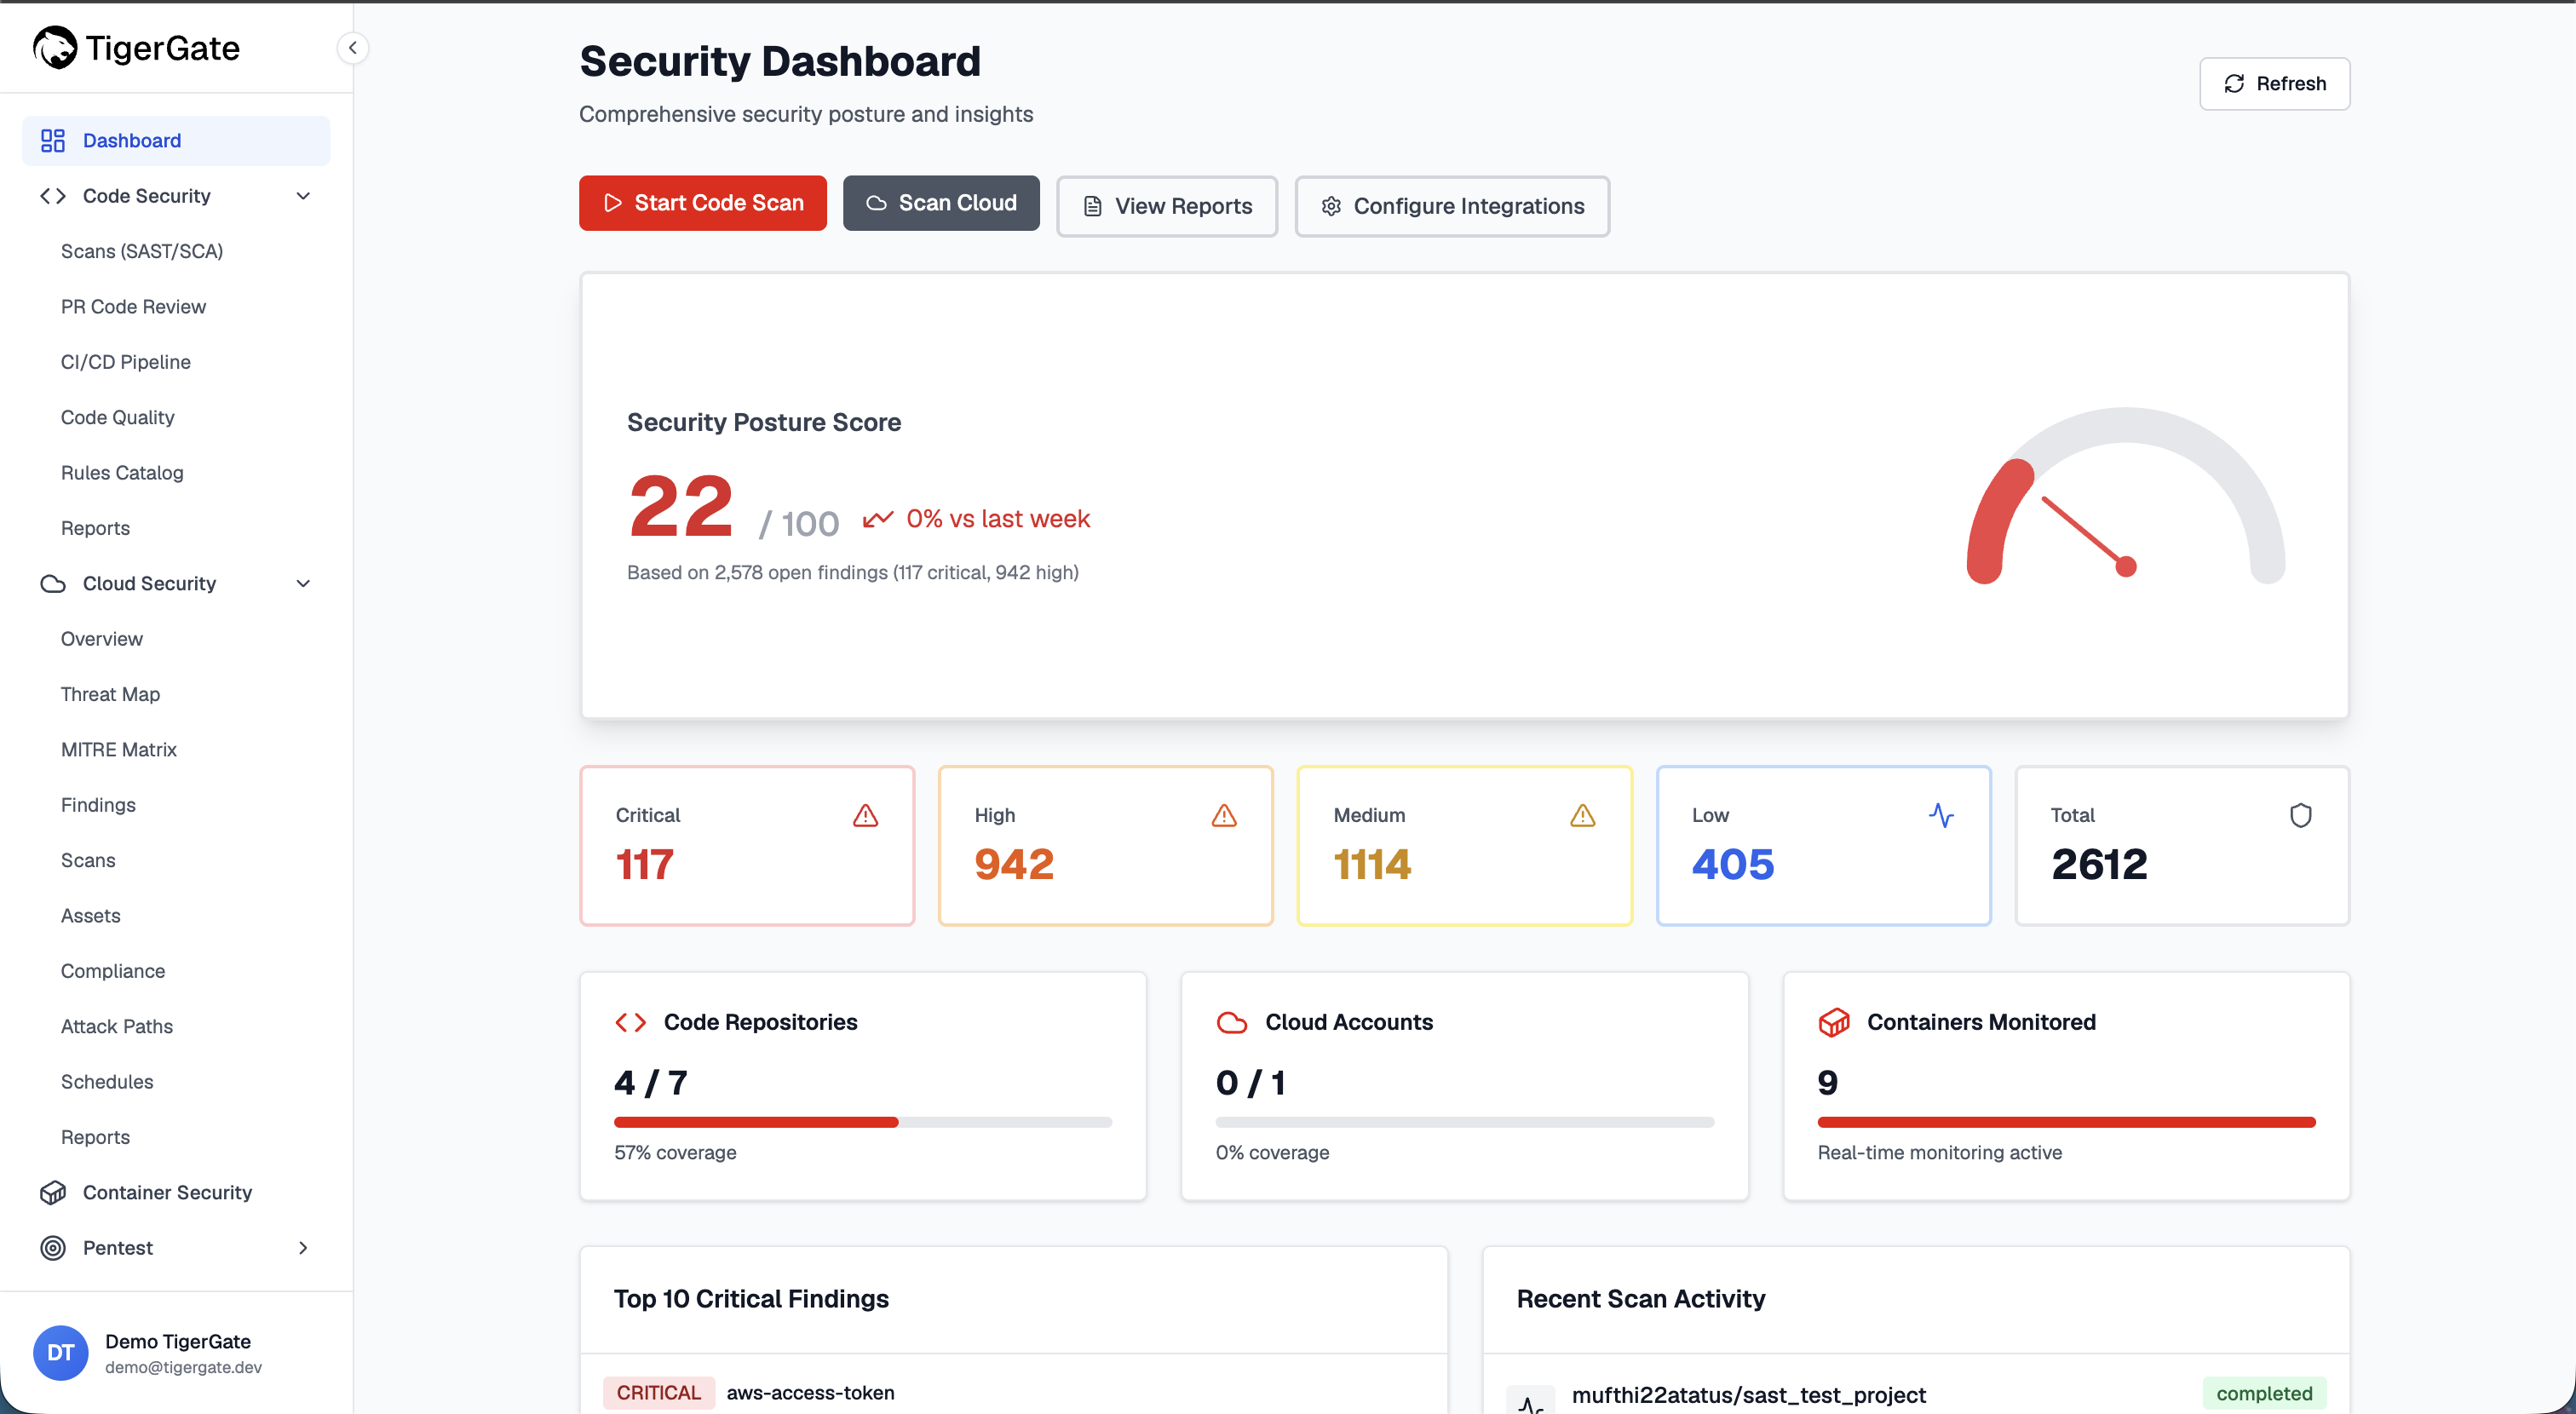Click the Code Repositories brackets icon

tap(630, 1022)
